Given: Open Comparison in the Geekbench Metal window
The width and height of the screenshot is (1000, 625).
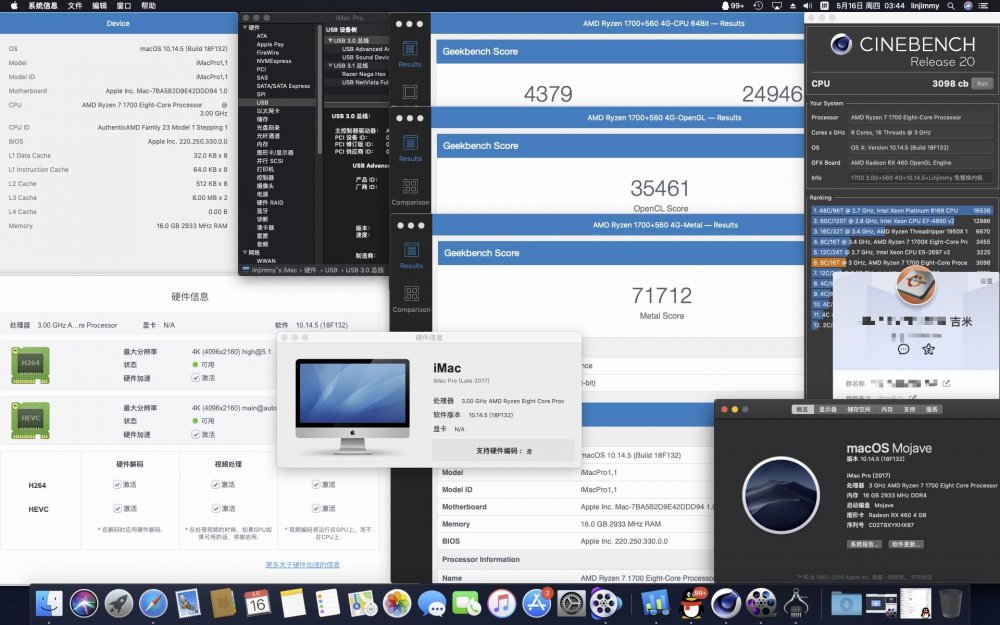Looking at the screenshot, I should (411, 299).
